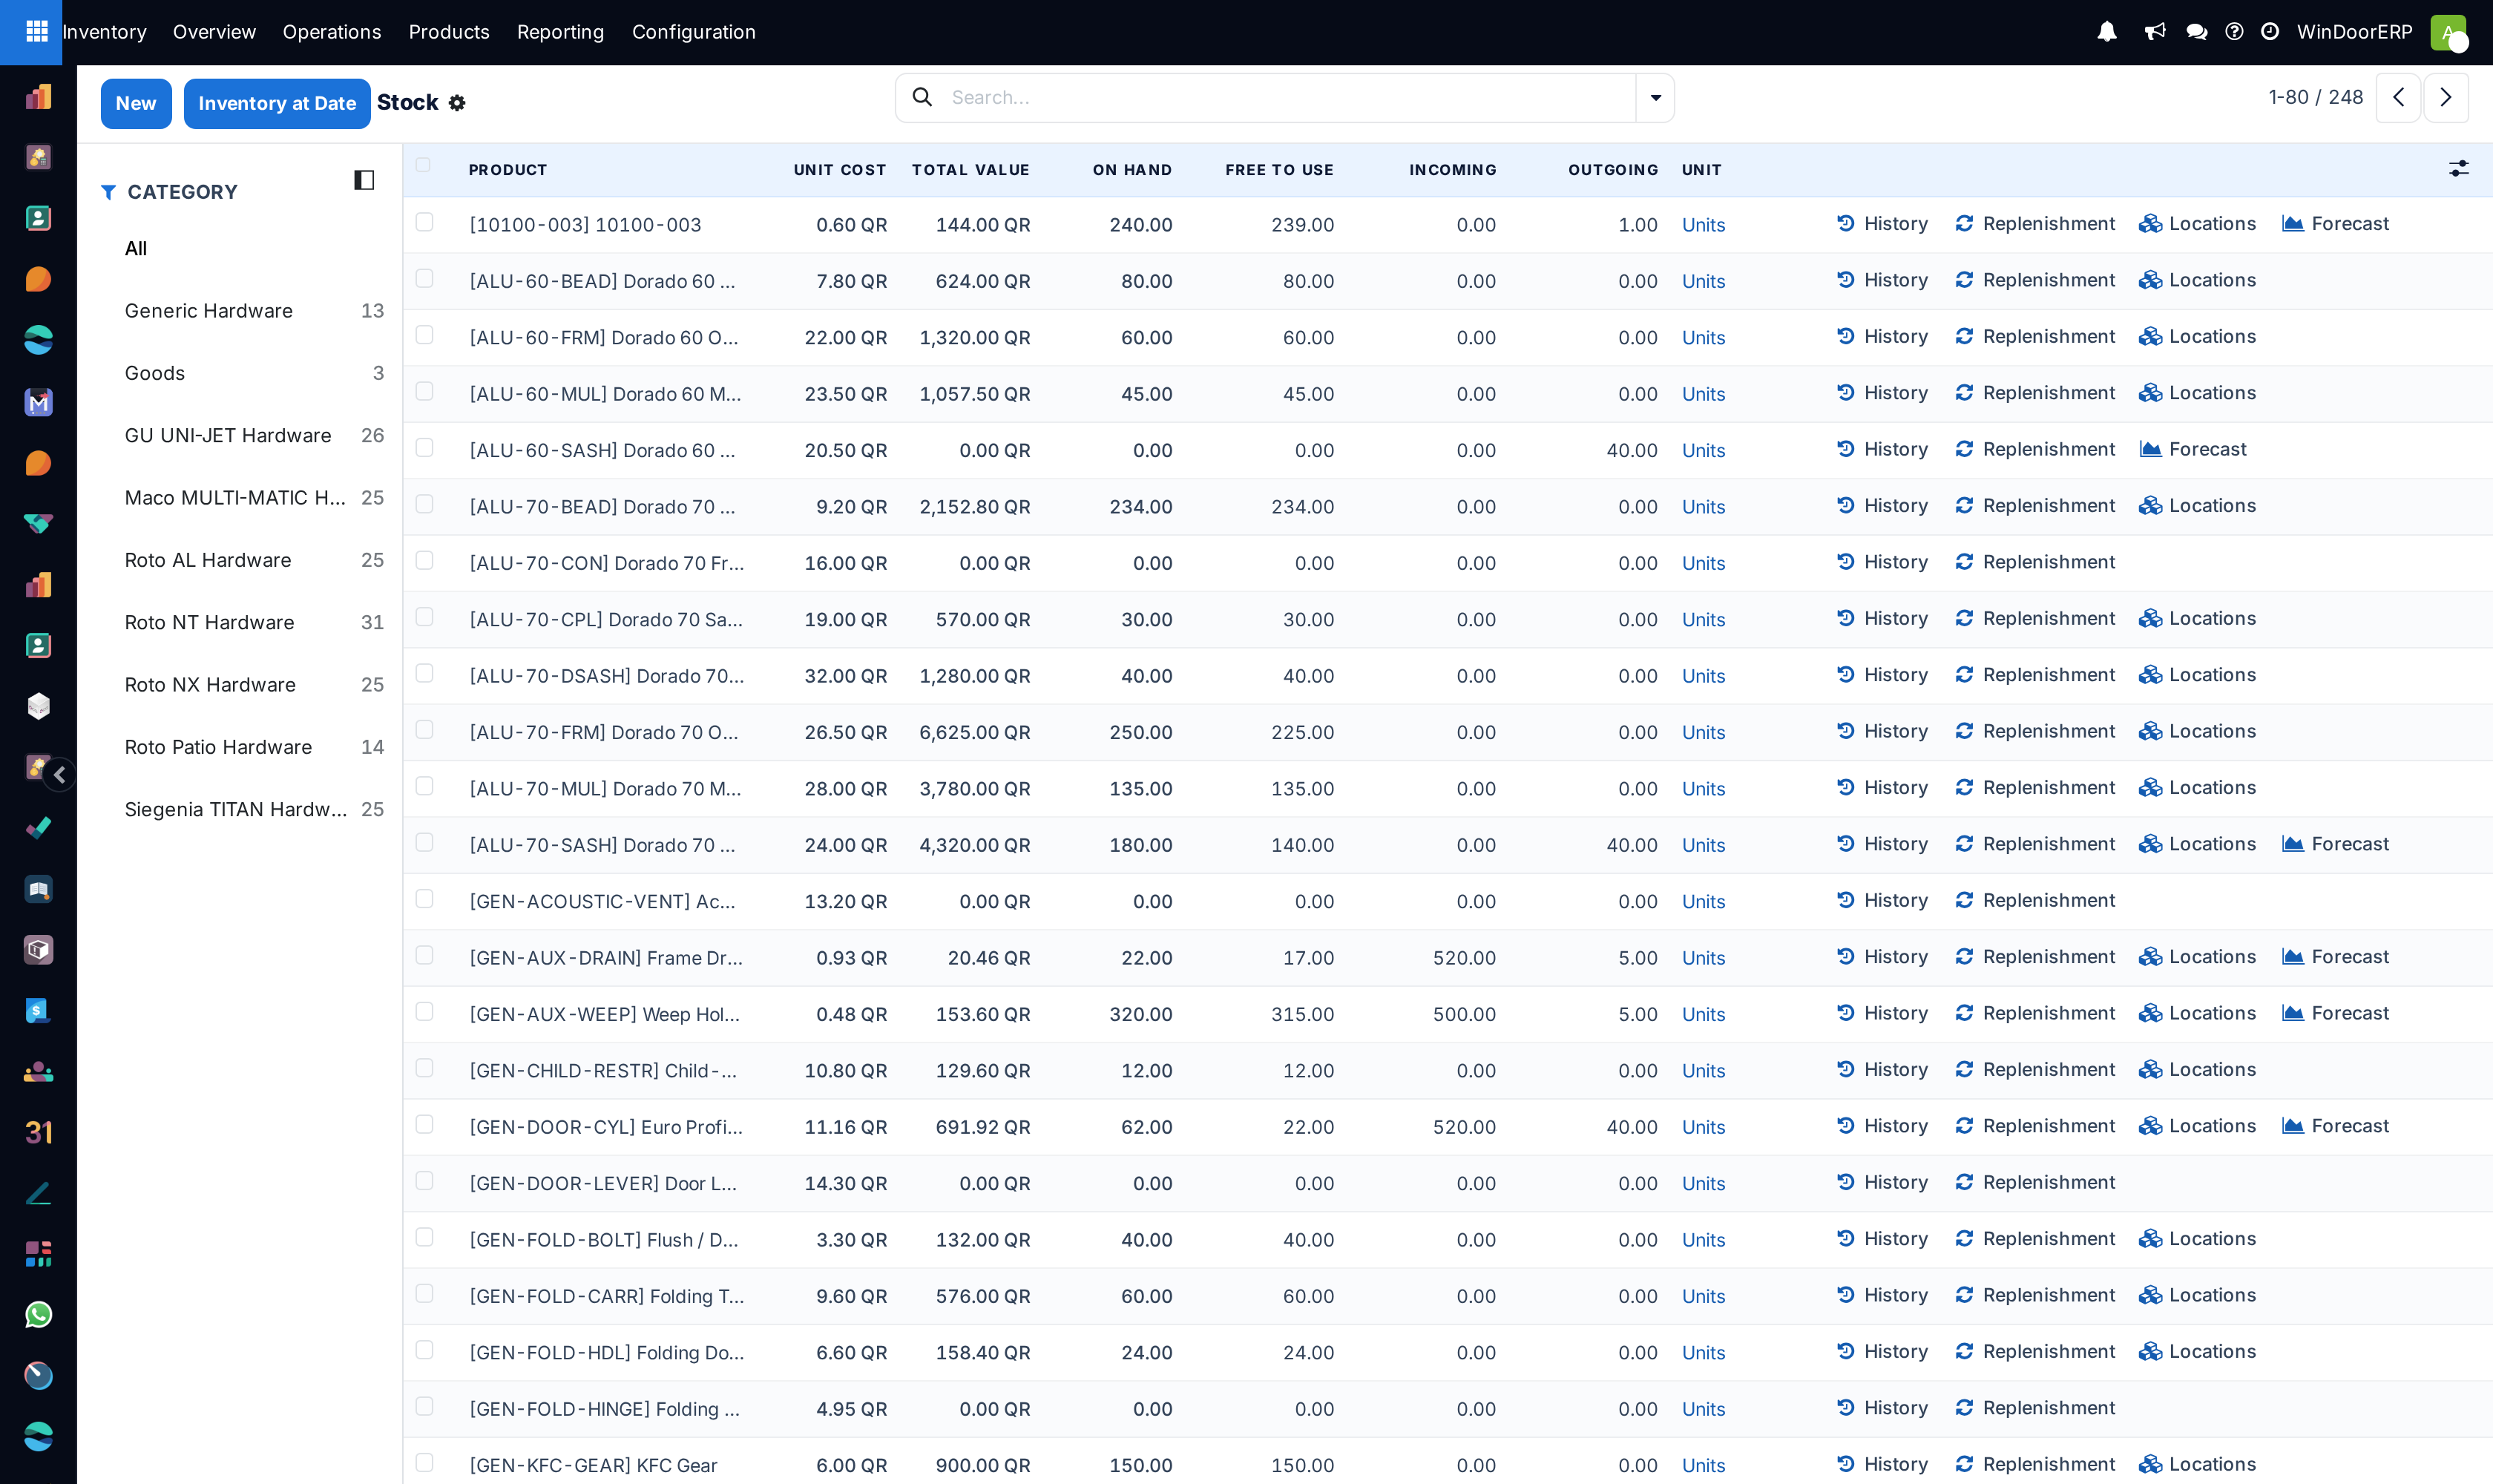Filter by Roto NT Hardware category
The width and height of the screenshot is (2493, 1484).
point(253,622)
